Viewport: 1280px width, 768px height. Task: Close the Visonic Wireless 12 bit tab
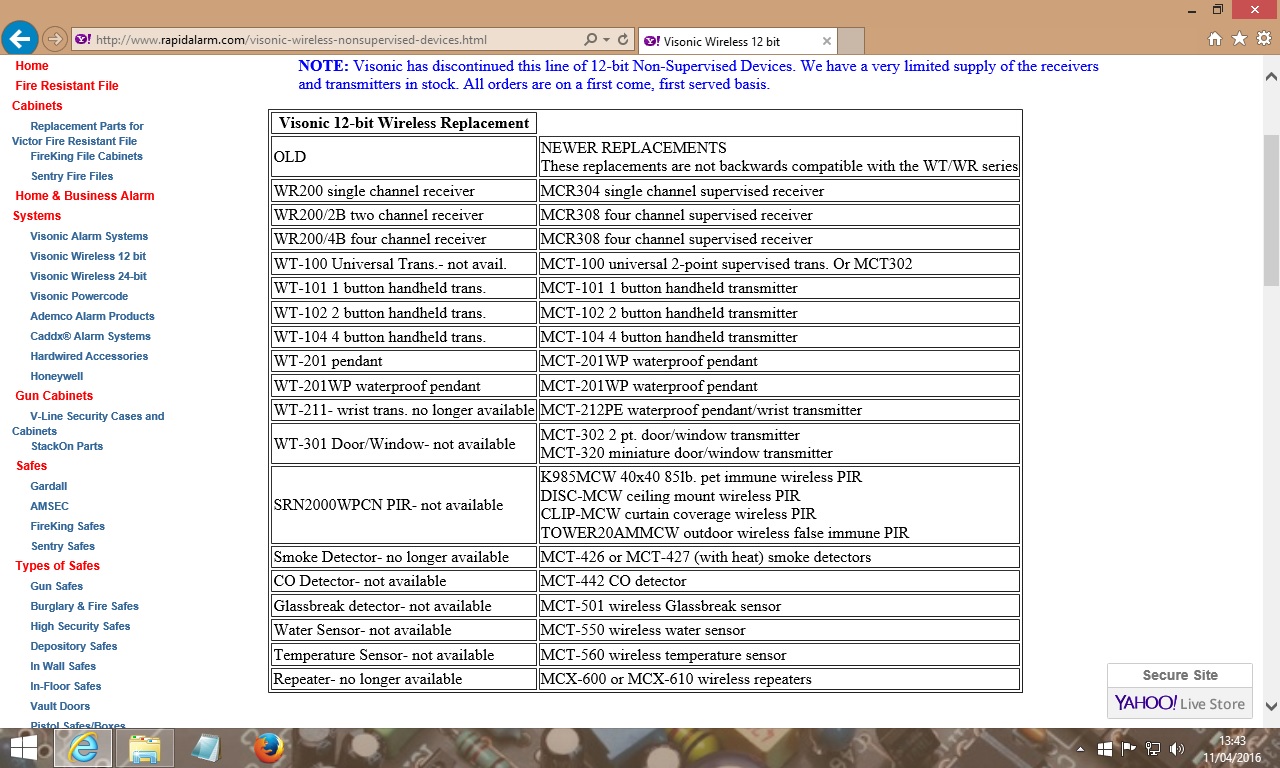tap(827, 41)
